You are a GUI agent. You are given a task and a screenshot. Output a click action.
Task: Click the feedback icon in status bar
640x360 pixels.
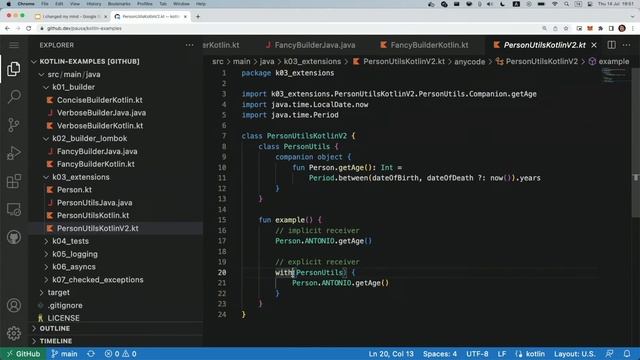(x=609, y=354)
